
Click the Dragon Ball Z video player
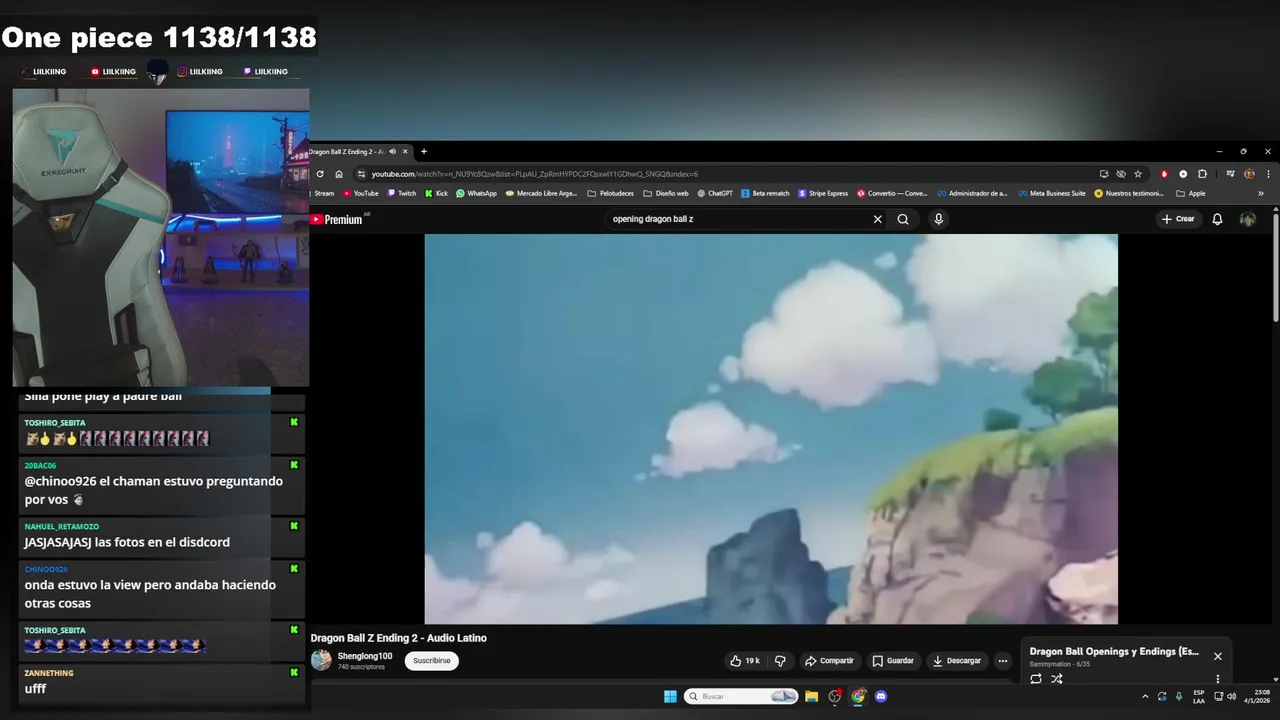tap(771, 429)
